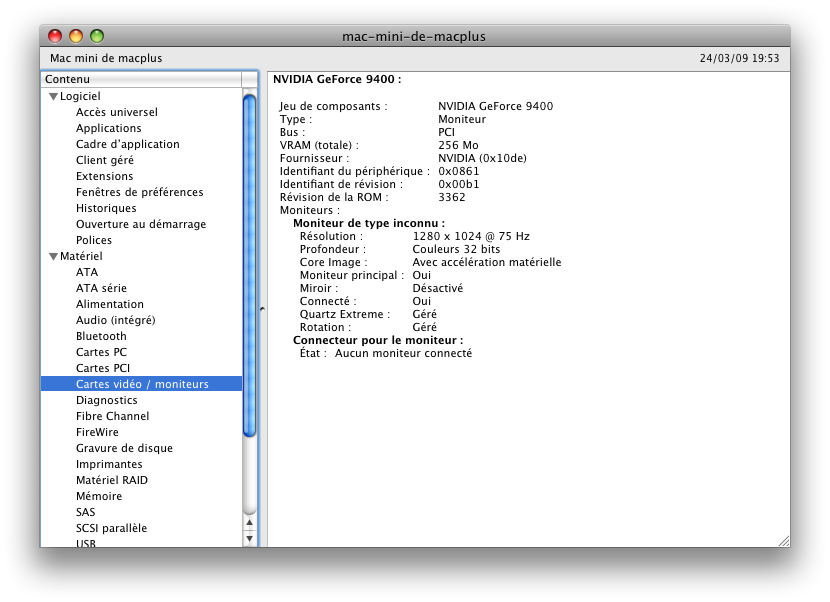
Task: Click the Moniteur type value
Action: pos(462,119)
